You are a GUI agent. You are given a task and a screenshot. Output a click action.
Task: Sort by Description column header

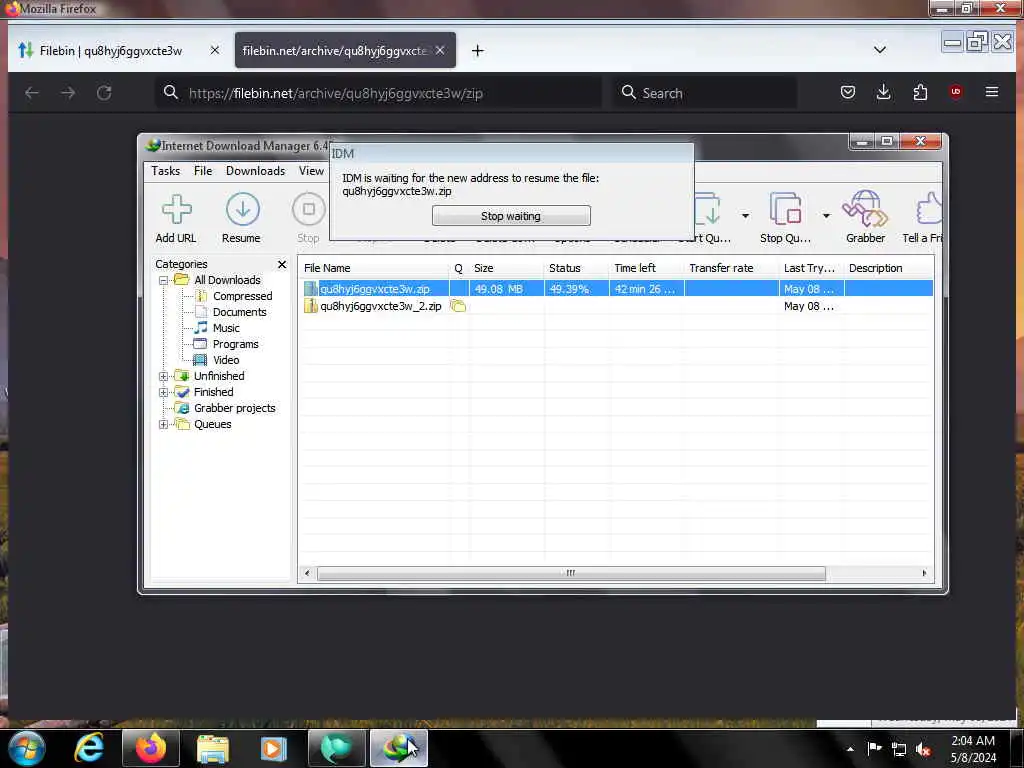point(888,268)
